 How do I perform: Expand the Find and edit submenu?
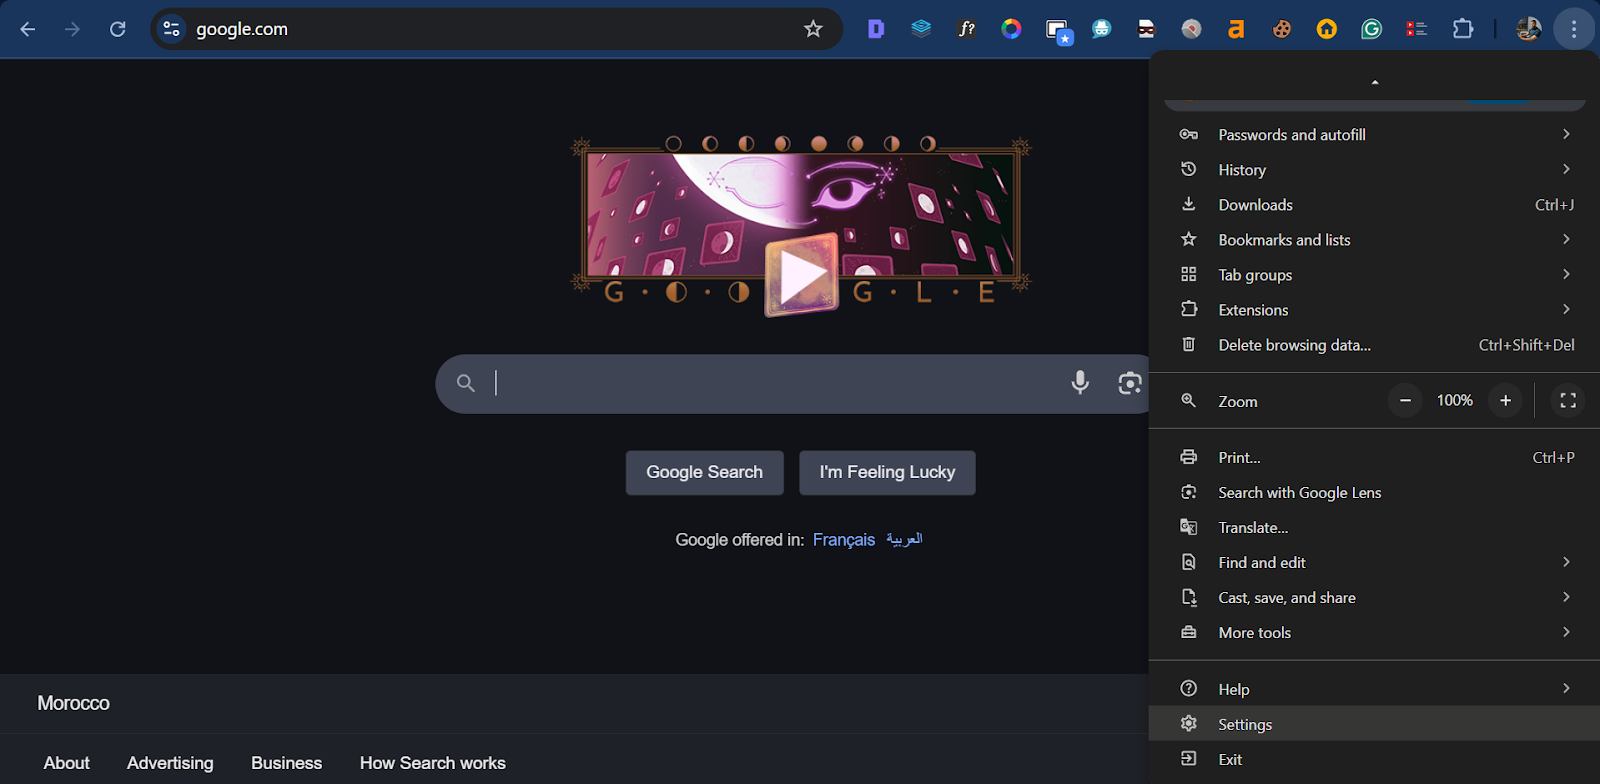(x=1374, y=562)
